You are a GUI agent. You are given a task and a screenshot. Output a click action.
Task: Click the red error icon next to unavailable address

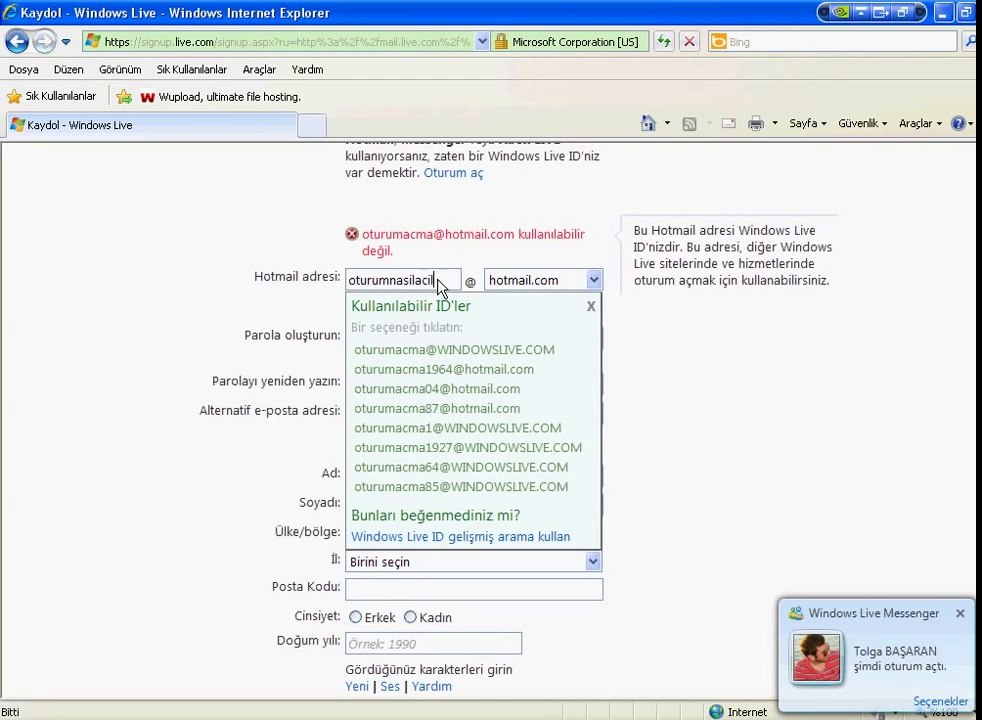click(x=352, y=234)
